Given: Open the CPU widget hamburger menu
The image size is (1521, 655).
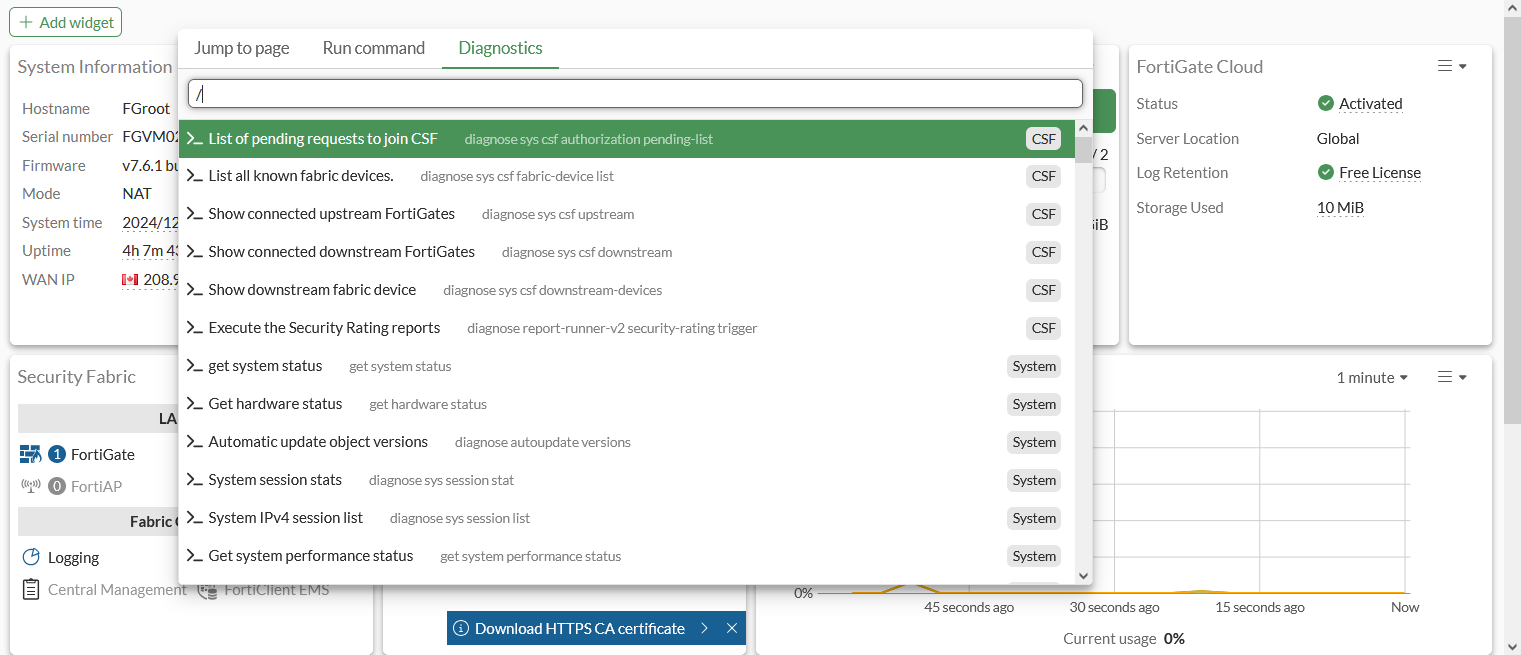Looking at the screenshot, I should [1452, 377].
